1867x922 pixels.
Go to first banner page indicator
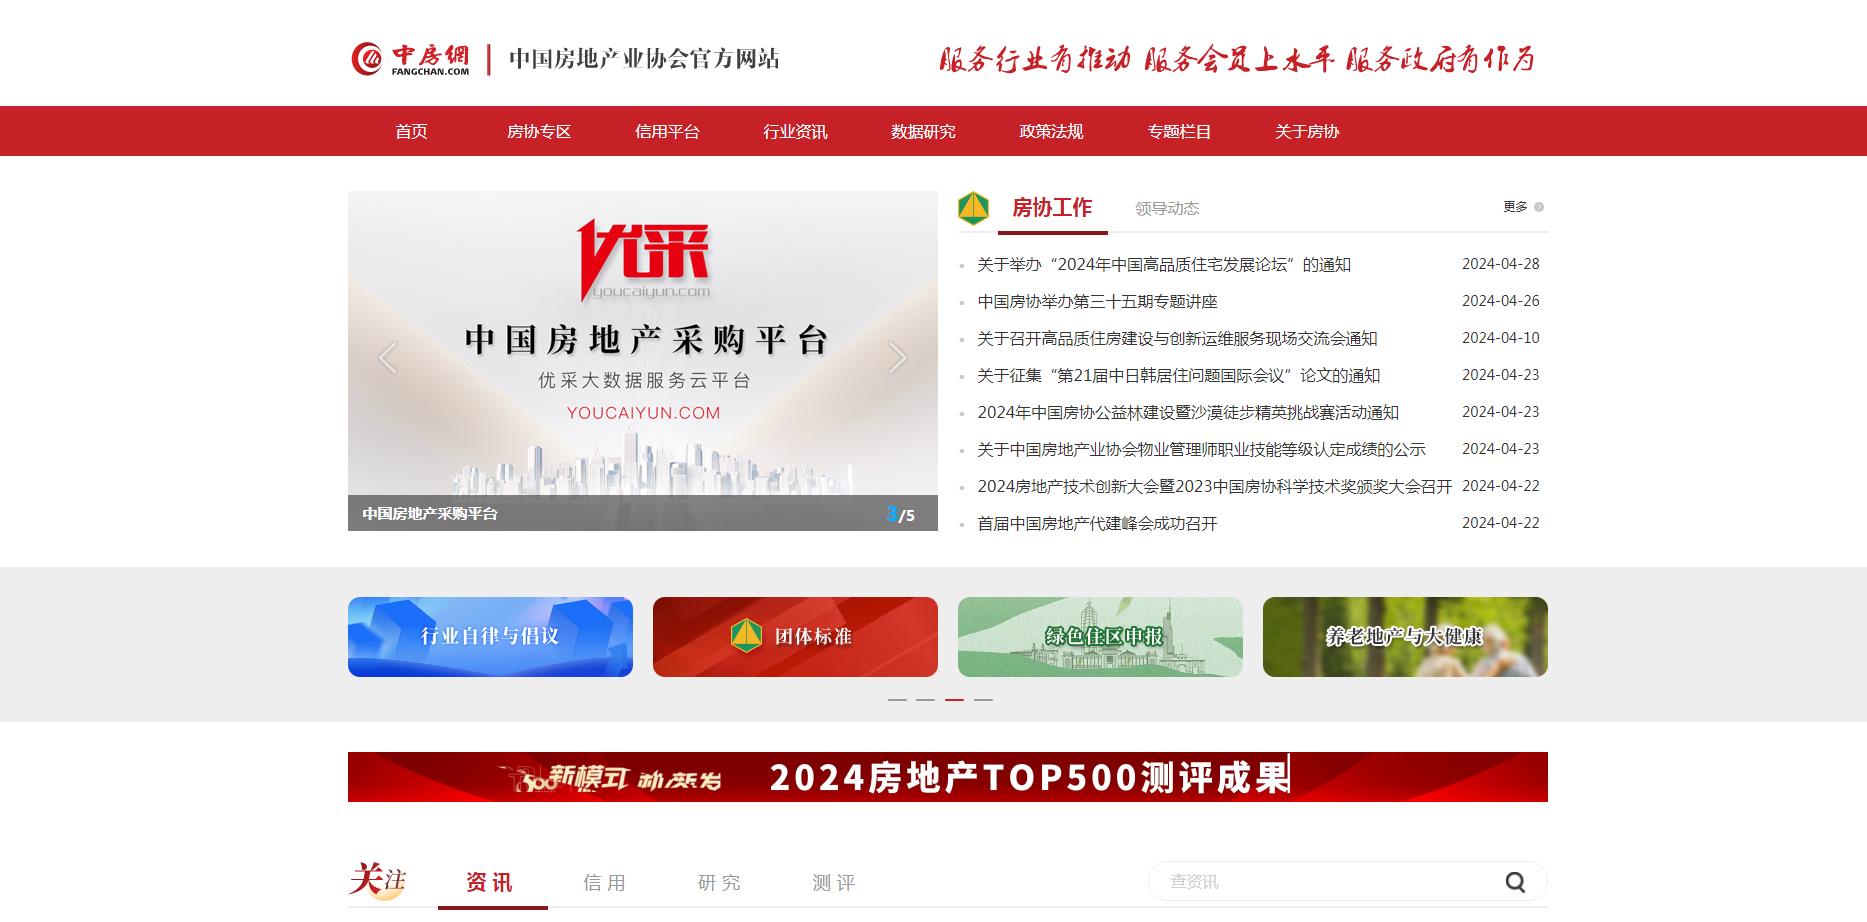[897, 700]
